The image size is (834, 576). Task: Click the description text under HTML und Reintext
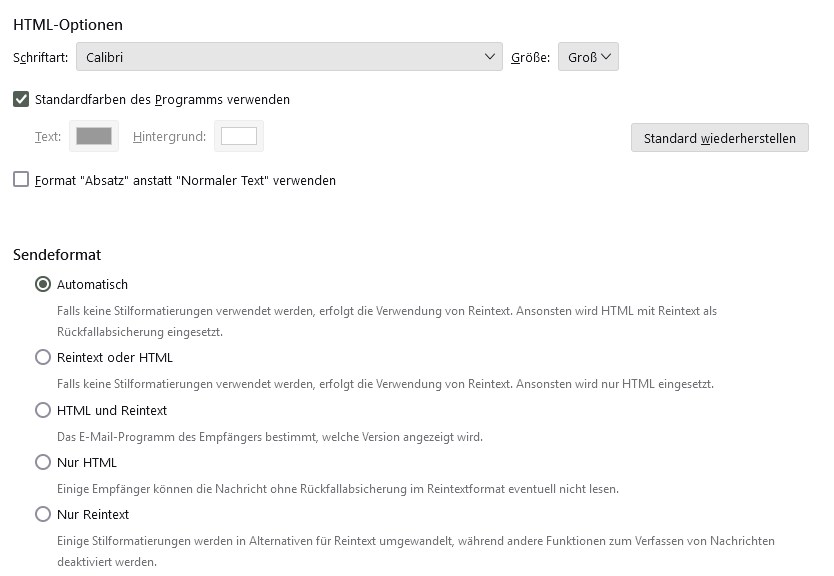point(270,437)
